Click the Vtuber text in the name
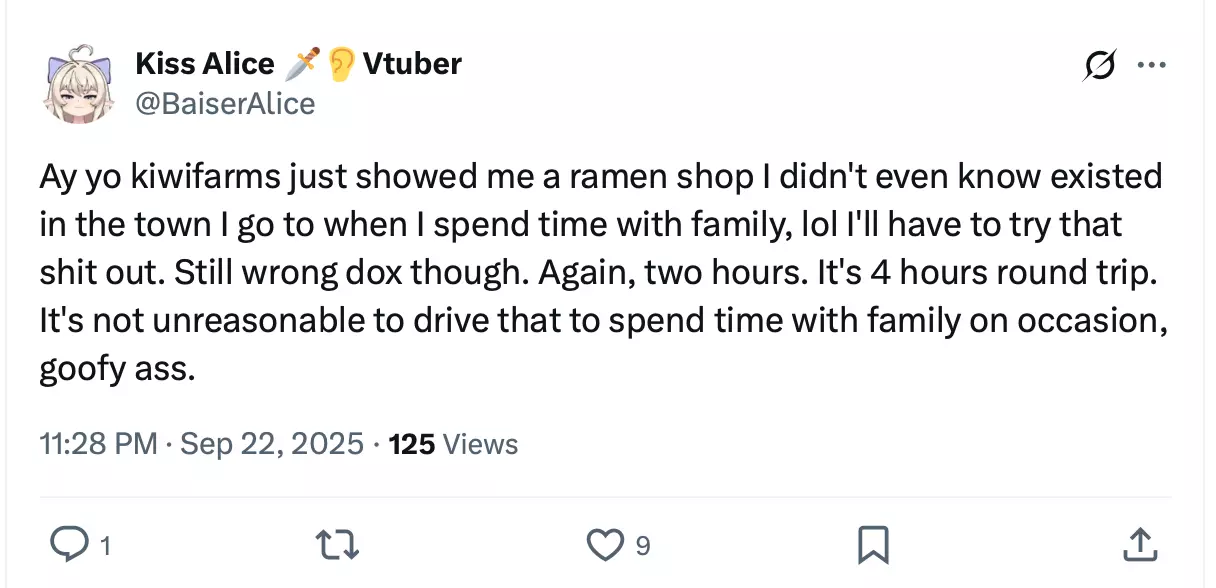The width and height of the screenshot is (1216, 588). (412, 64)
